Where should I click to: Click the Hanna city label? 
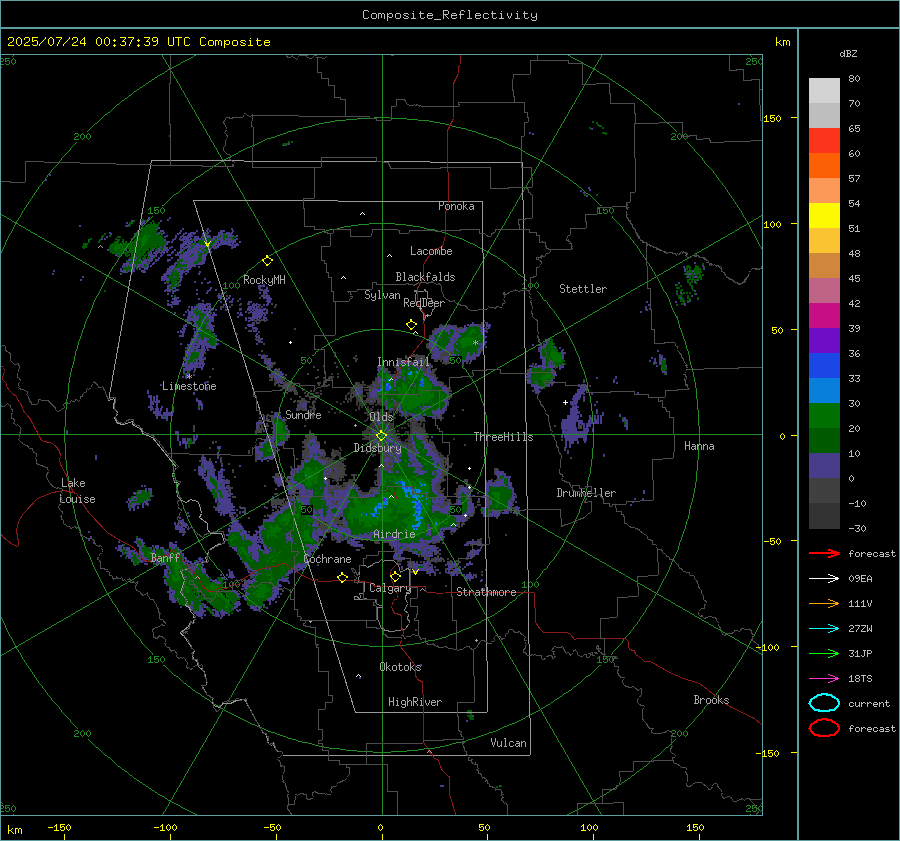699,446
